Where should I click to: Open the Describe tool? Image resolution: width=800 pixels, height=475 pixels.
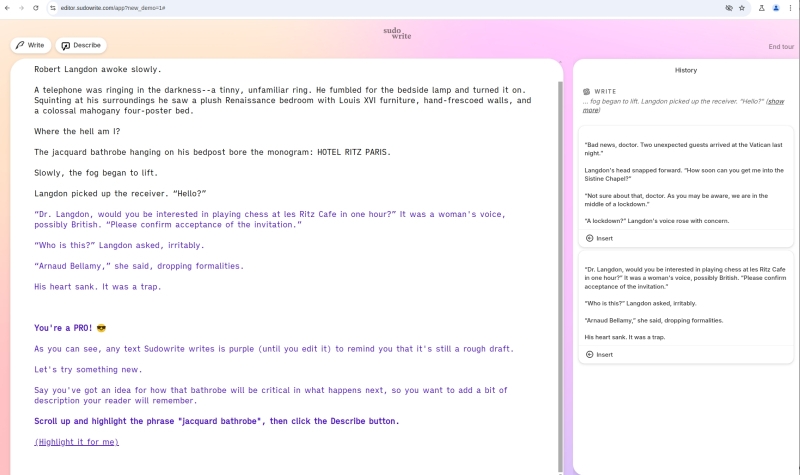coord(81,46)
